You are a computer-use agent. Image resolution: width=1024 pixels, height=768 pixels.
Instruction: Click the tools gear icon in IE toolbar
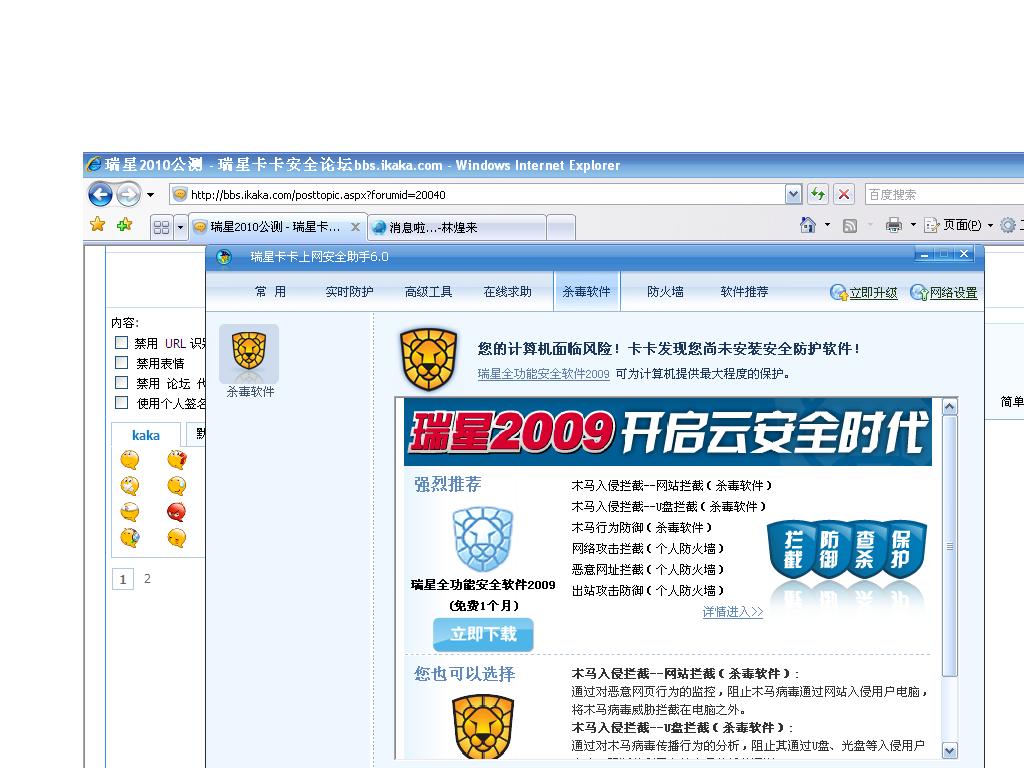[x=1008, y=225]
